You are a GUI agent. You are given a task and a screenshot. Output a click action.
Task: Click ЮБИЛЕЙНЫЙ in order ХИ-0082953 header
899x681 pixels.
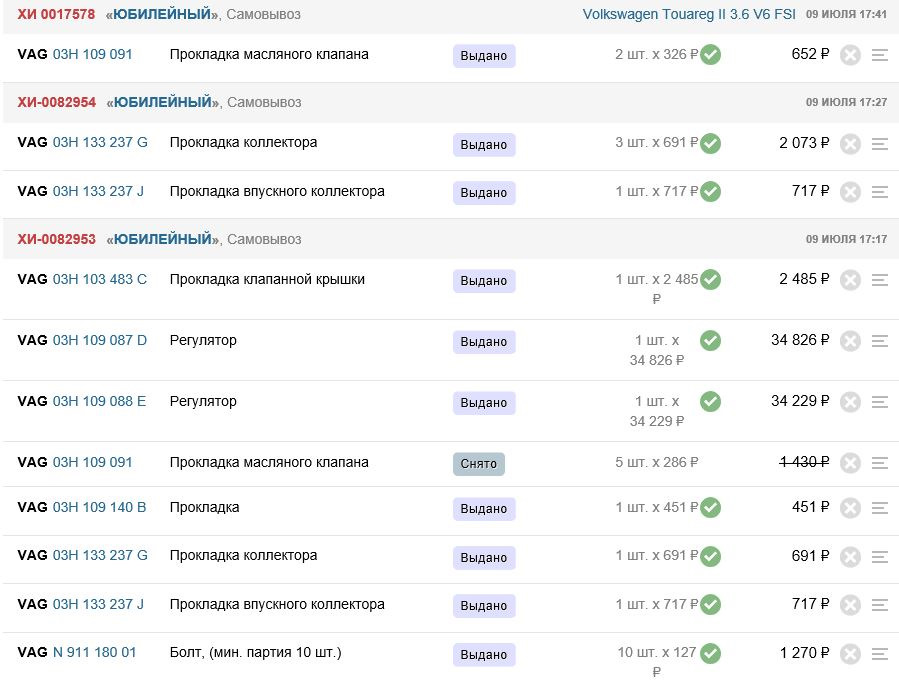pyautogui.click(x=163, y=239)
